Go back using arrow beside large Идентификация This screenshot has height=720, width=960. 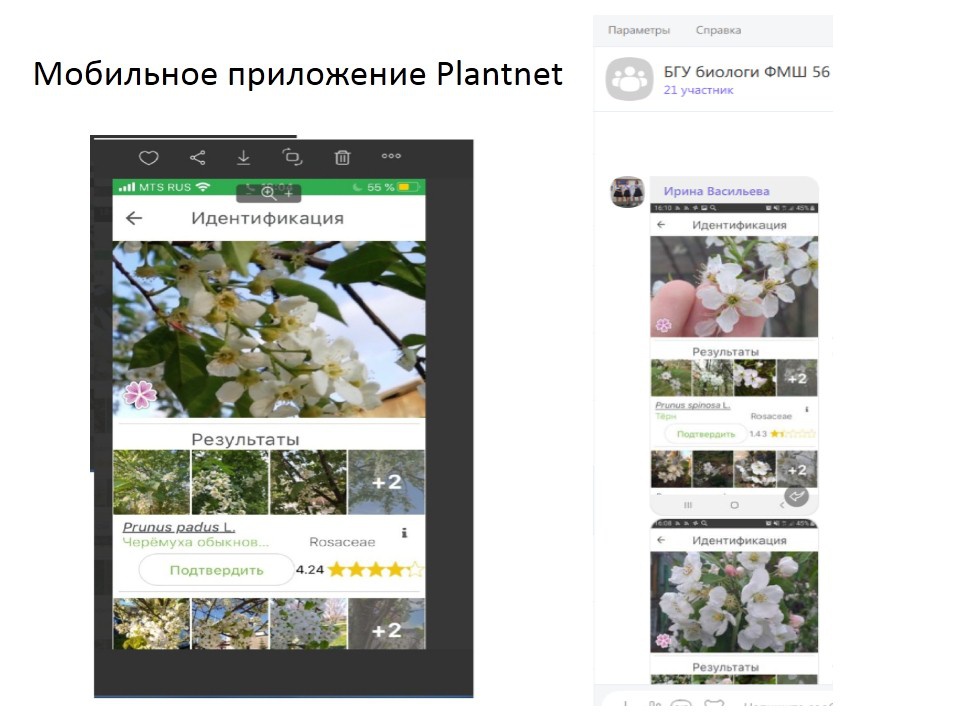coord(134,219)
